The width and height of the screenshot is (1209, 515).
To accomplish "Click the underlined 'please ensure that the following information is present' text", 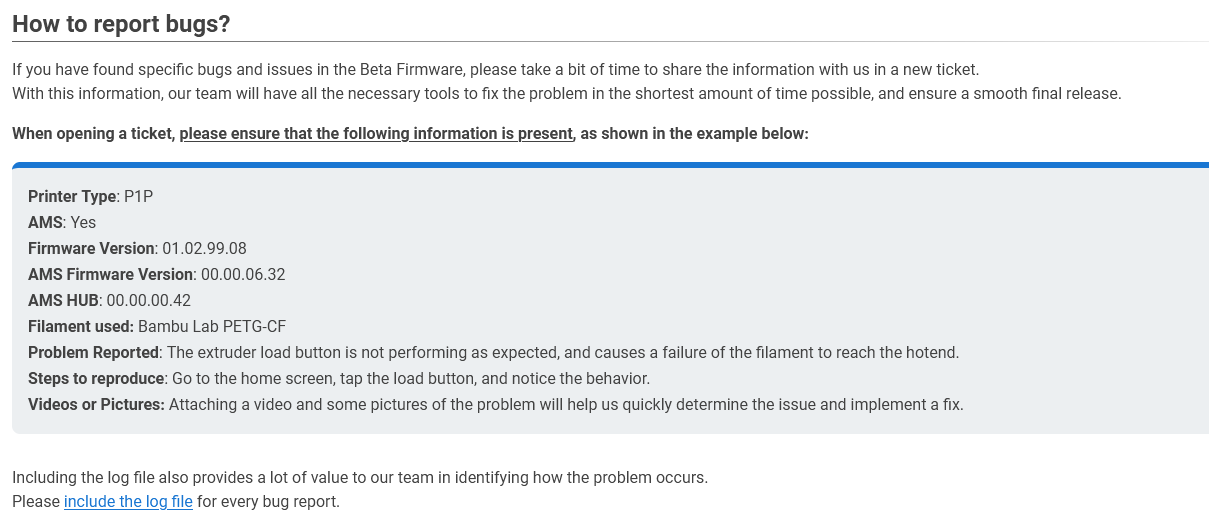I will [377, 133].
